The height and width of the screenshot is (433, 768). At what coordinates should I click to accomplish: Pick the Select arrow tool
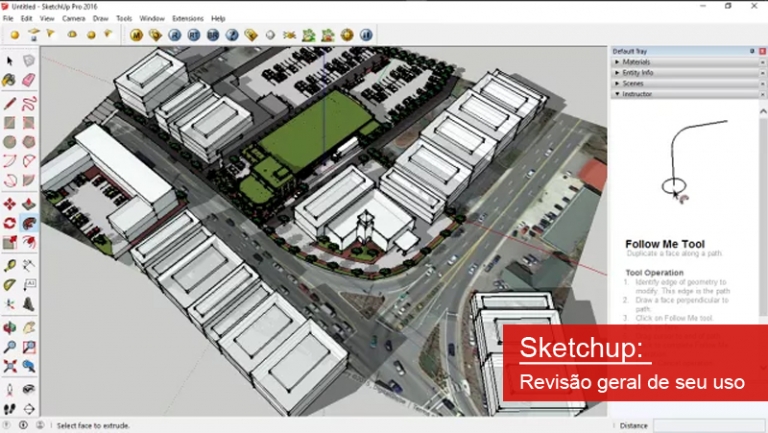pyautogui.click(x=10, y=61)
